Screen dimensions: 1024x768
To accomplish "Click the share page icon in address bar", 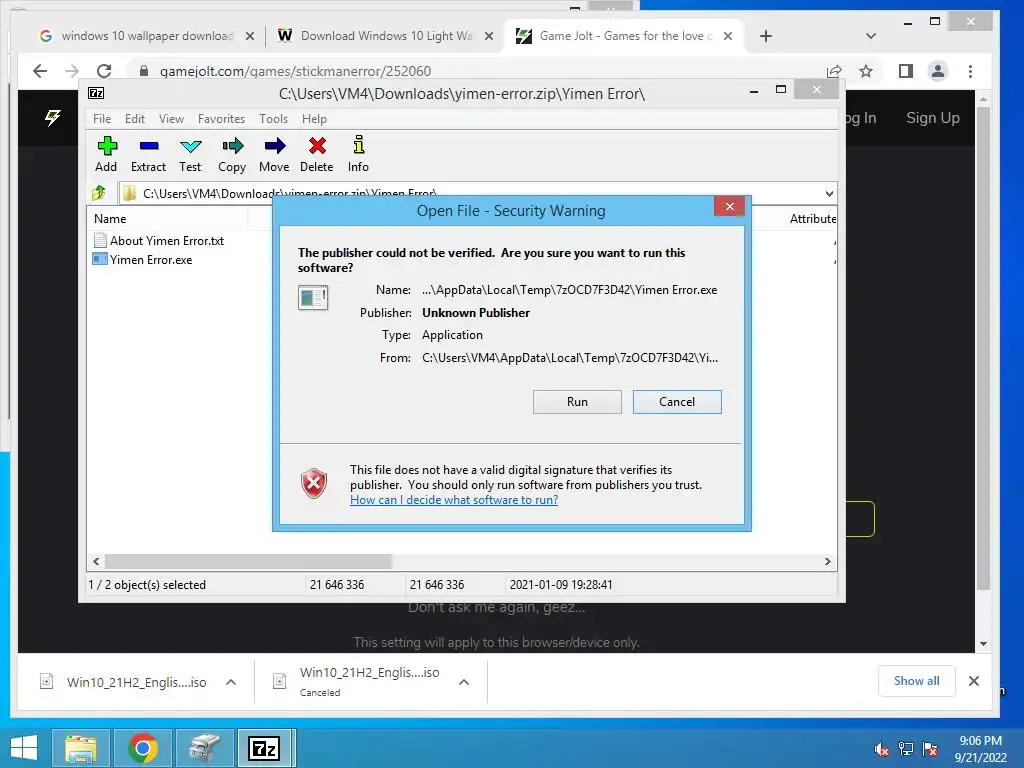I will coord(834,71).
